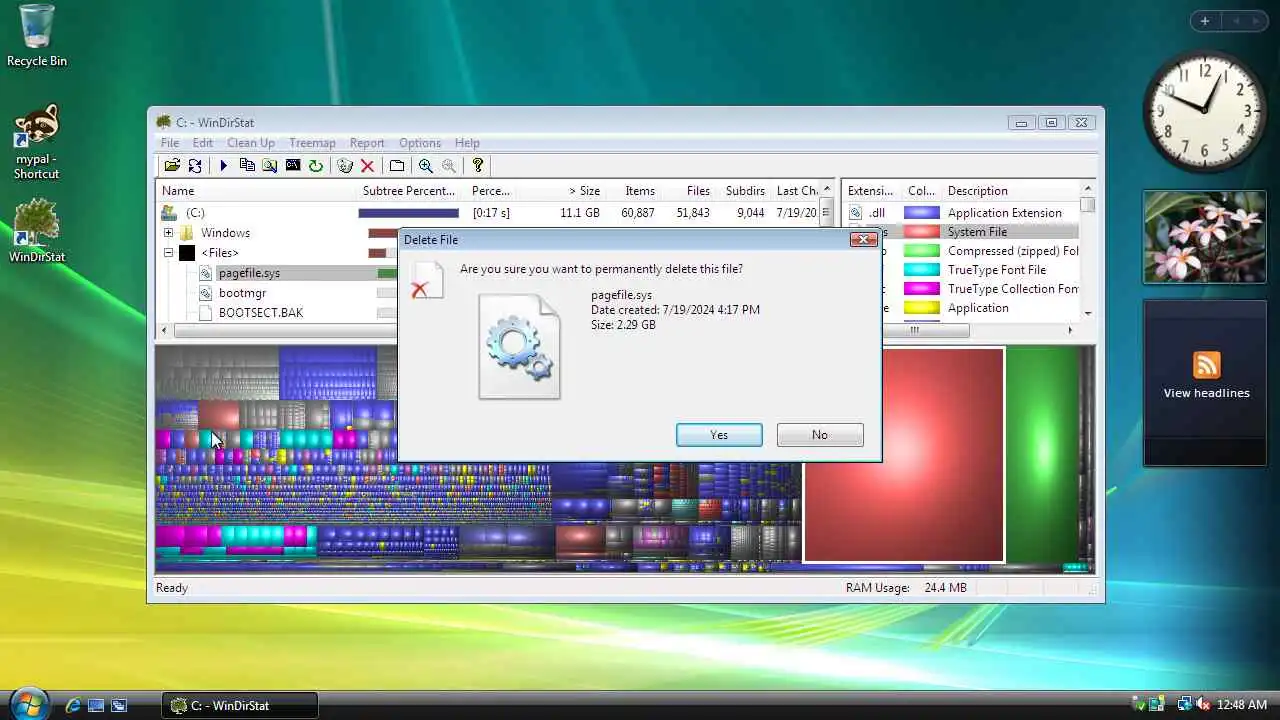The image size is (1280, 720).
Task: Click the Application Extension blue color swatch
Action: [922, 213]
